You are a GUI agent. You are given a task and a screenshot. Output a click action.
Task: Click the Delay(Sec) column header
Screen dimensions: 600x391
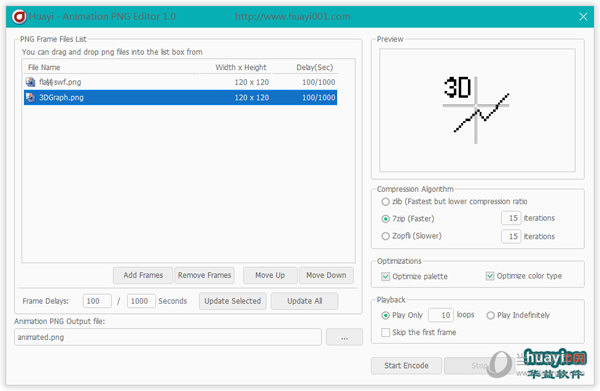(x=315, y=67)
